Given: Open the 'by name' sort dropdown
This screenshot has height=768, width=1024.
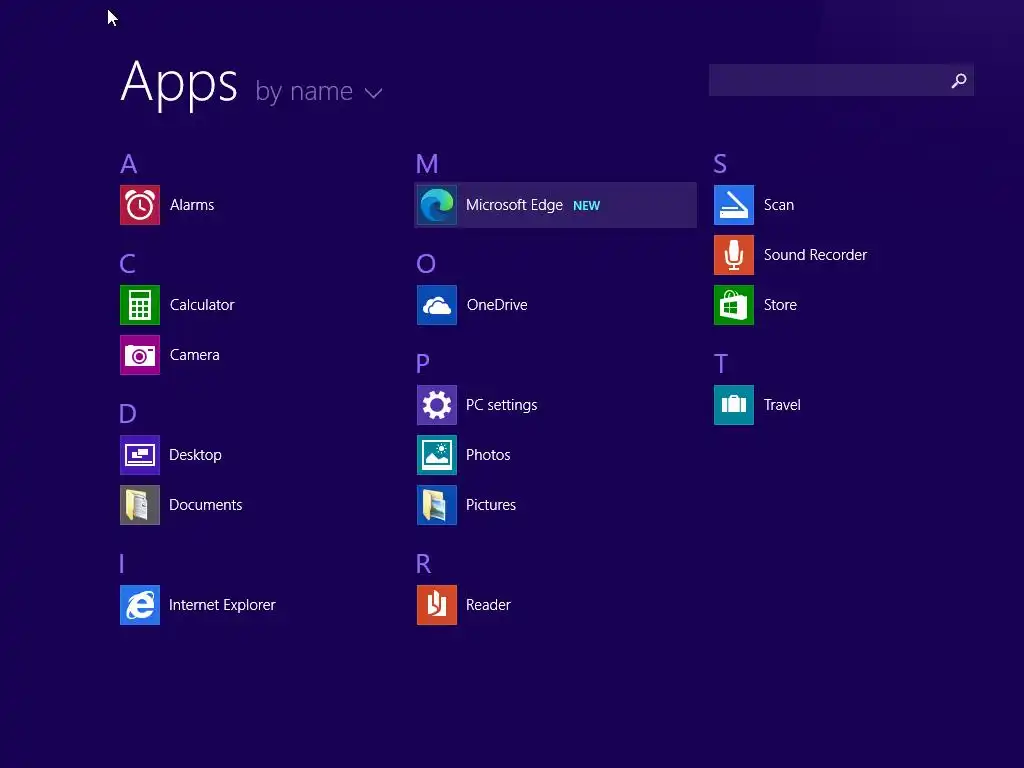Looking at the screenshot, I should 319,91.
